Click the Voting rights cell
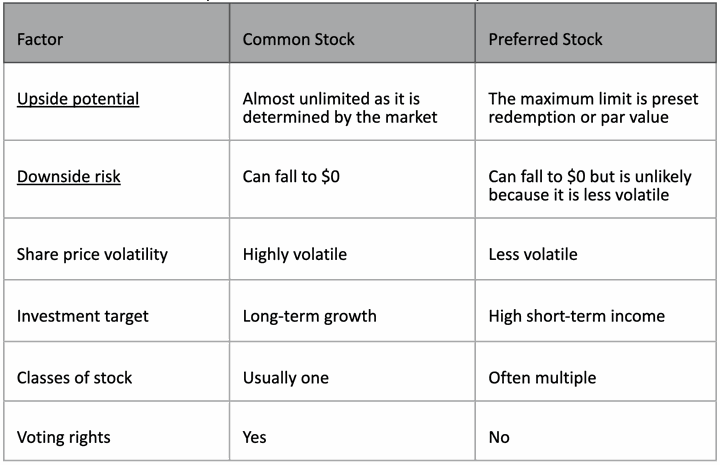 click(117, 431)
